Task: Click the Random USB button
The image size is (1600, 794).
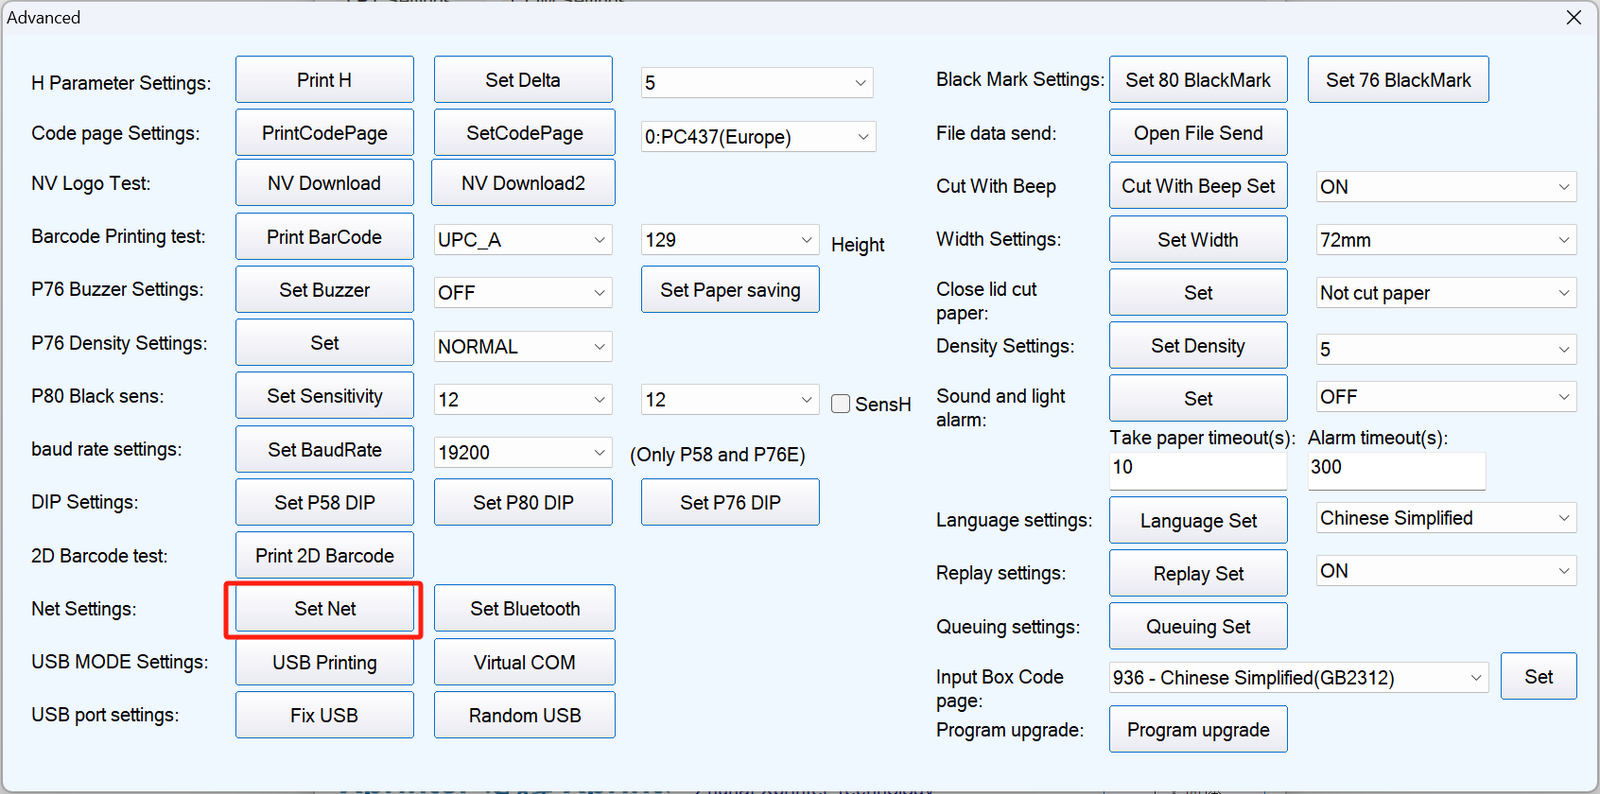Action: (x=524, y=716)
